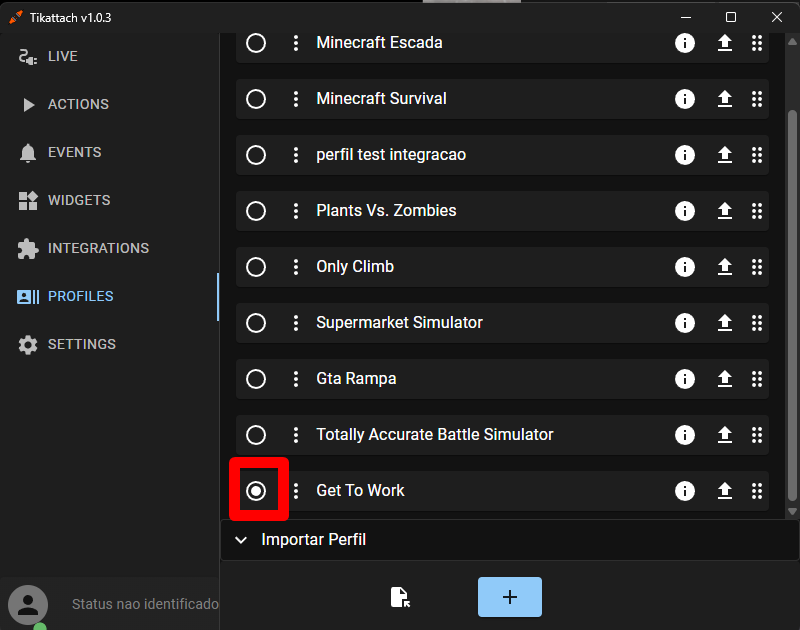Screen dimensions: 800x630
Task: Add a new profile with plus button
Action: pyautogui.click(x=510, y=597)
